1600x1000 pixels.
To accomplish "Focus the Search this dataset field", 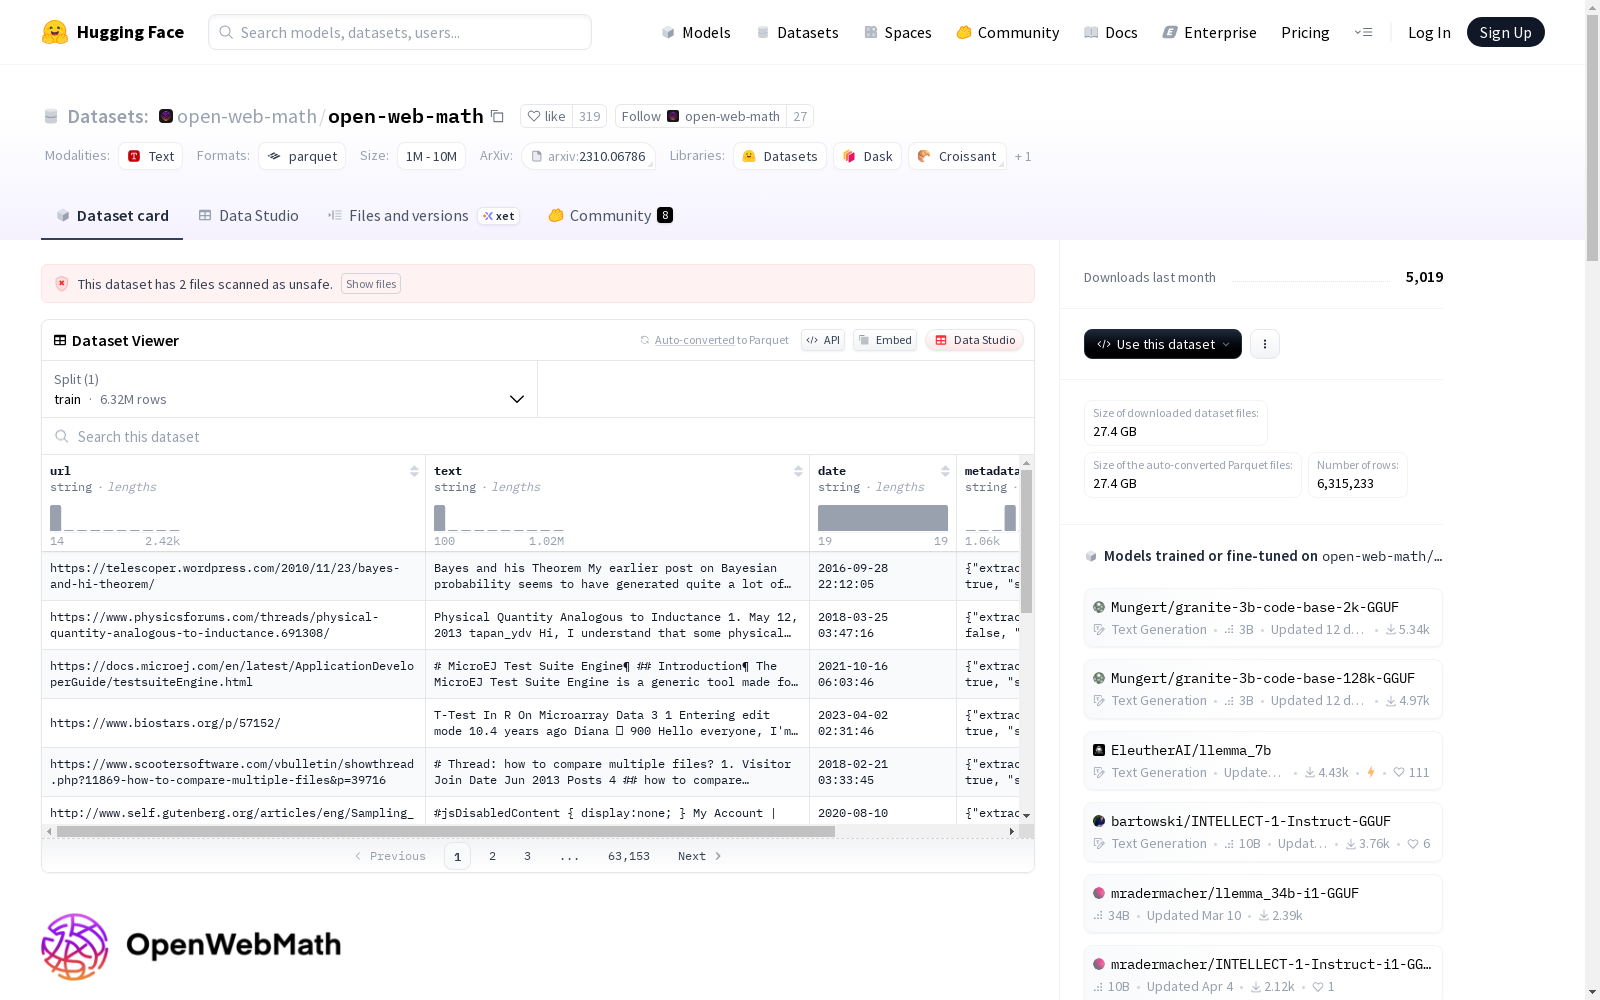I will 538,436.
